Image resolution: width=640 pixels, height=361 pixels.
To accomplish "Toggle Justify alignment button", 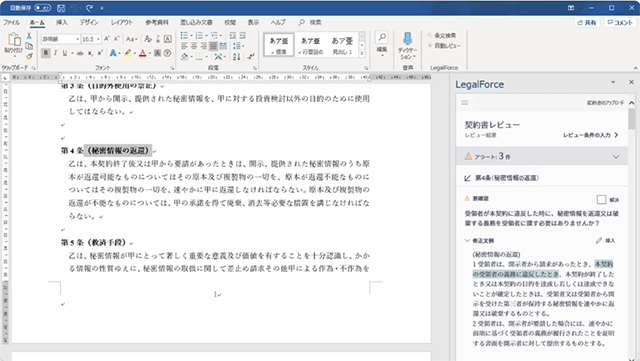I will (213, 46).
